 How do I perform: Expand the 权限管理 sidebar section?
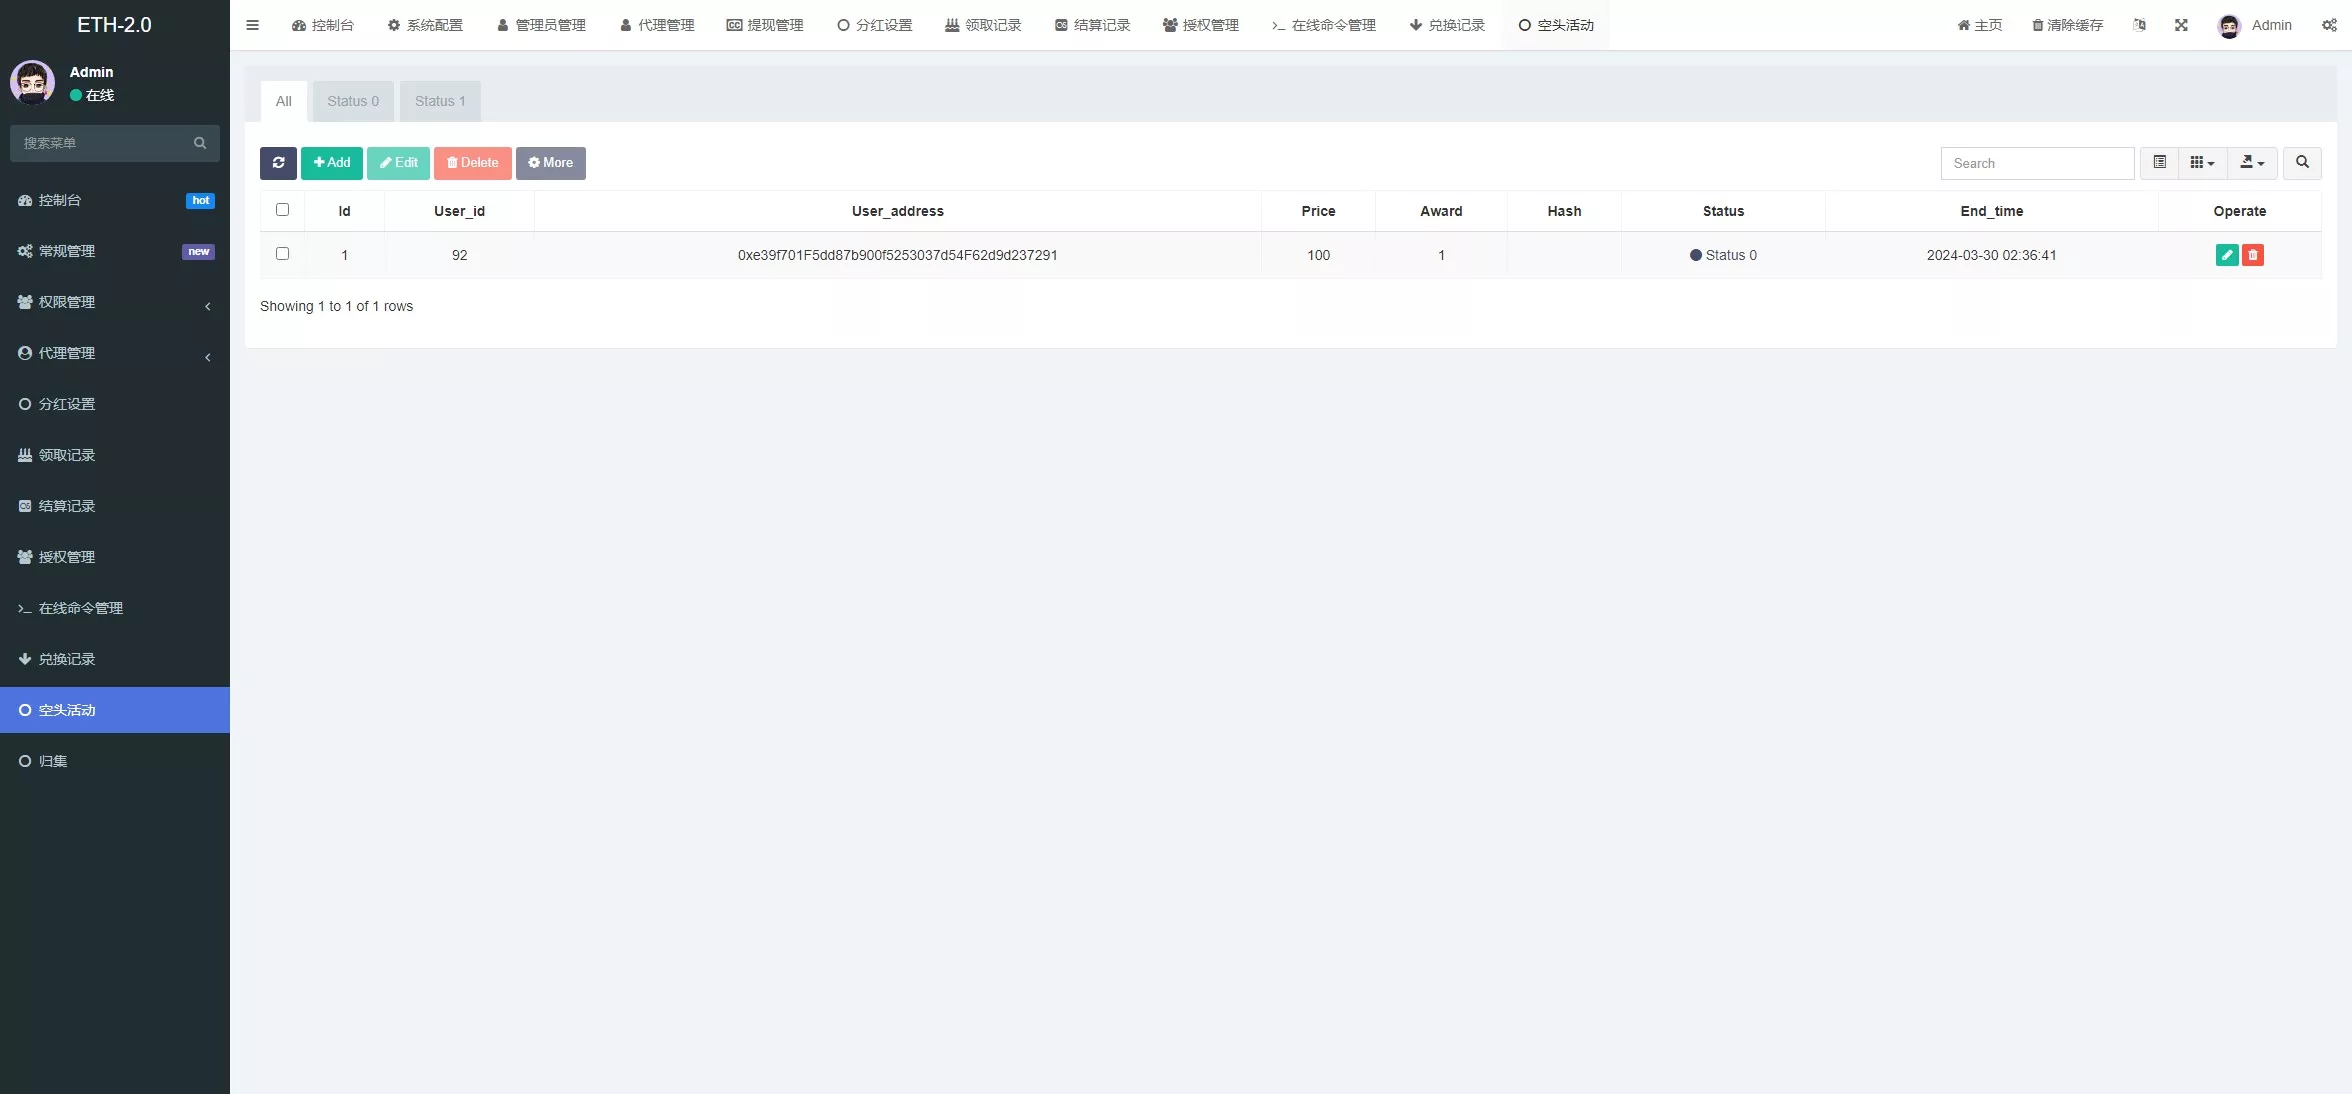(114, 302)
